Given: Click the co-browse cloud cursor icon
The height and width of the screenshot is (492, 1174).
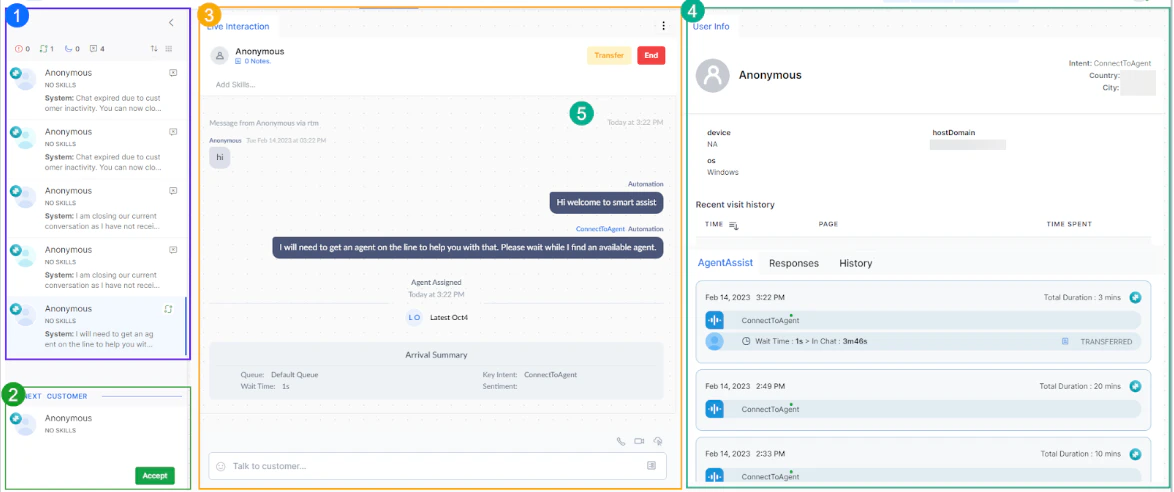Looking at the screenshot, I should click(x=658, y=441).
